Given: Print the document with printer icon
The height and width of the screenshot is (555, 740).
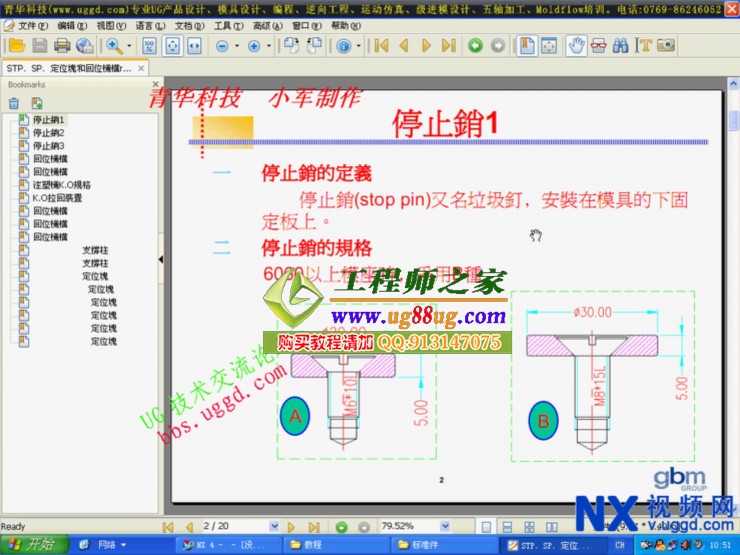Looking at the screenshot, I should (62, 46).
